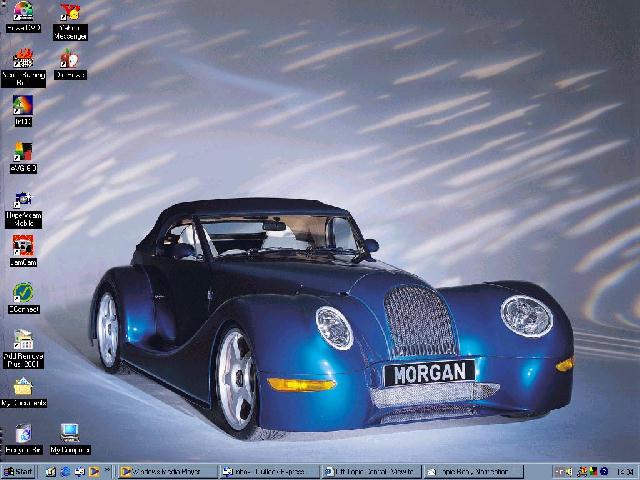Click the first quick launch icon beside Start
The image size is (640, 480).
[51, 472]
